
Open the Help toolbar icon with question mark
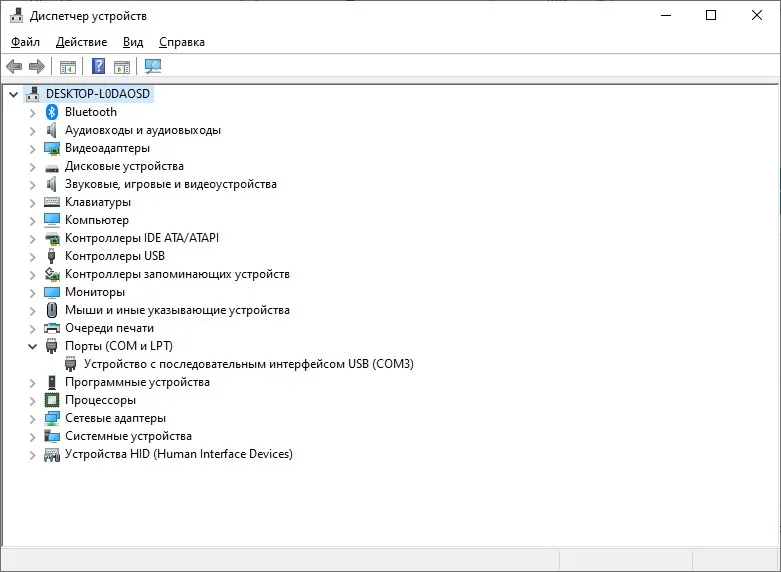99,66
